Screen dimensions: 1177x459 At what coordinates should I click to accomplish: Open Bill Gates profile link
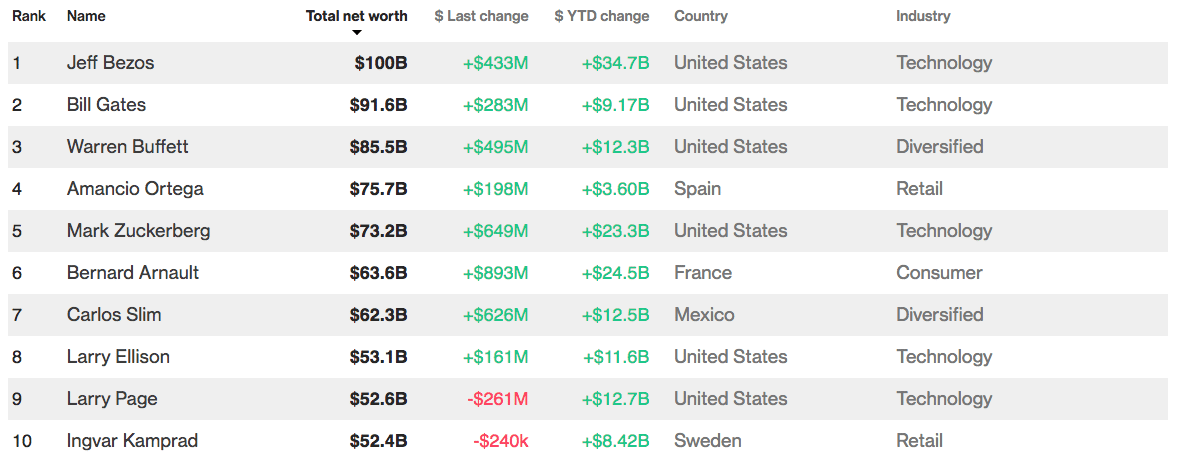click(x=106, y=105)
